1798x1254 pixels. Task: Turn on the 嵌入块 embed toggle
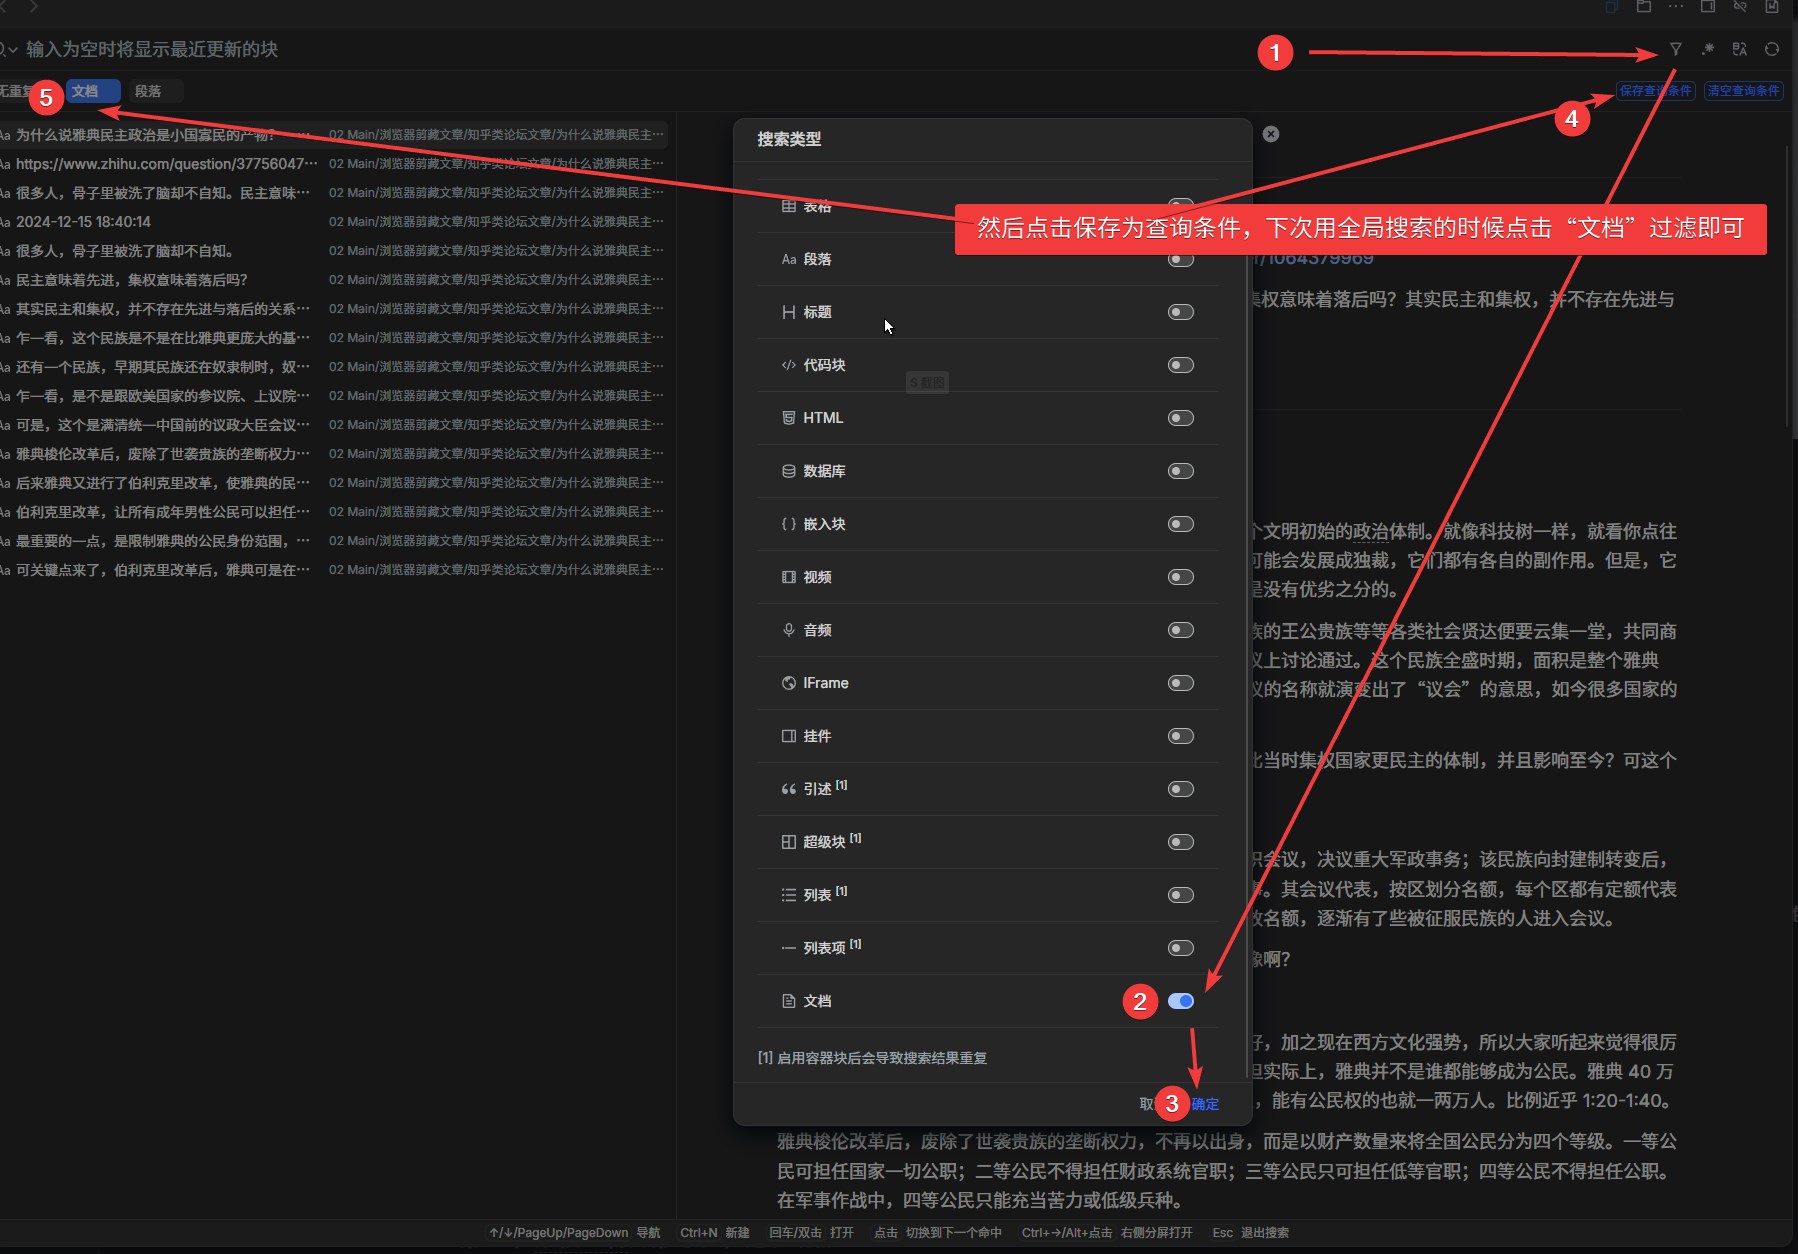tap(1181, 524)
